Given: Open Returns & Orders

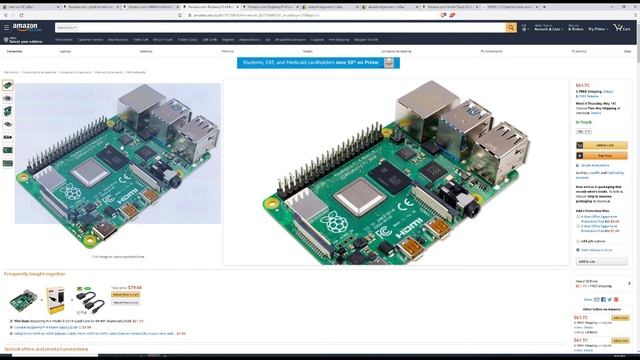Looking at the screenshot, I should point(576,28).
